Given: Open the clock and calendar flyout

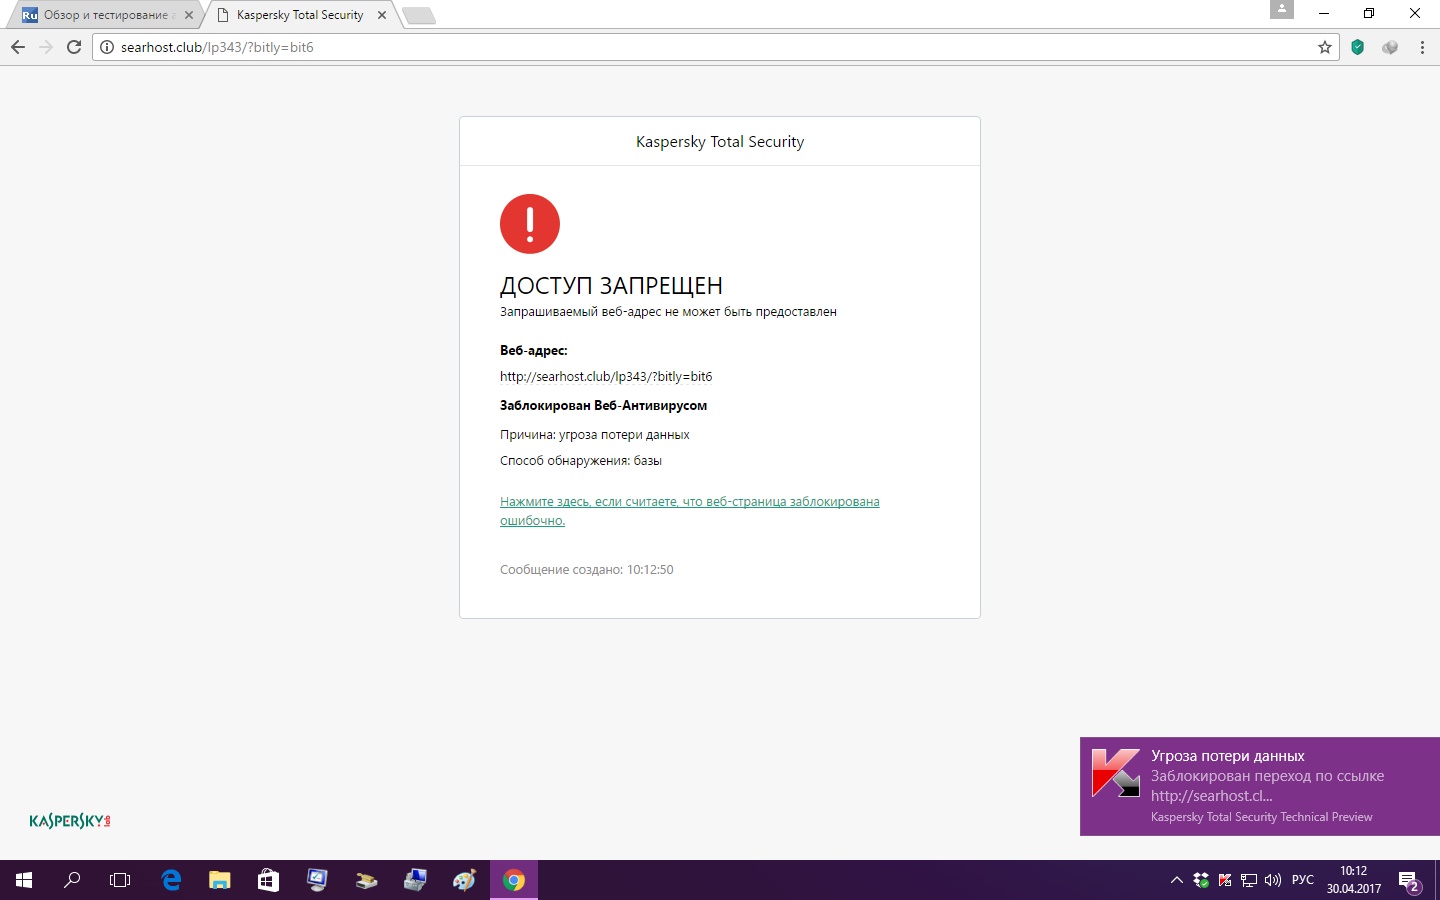Looking at the screenshot, I should point(1354,880).
